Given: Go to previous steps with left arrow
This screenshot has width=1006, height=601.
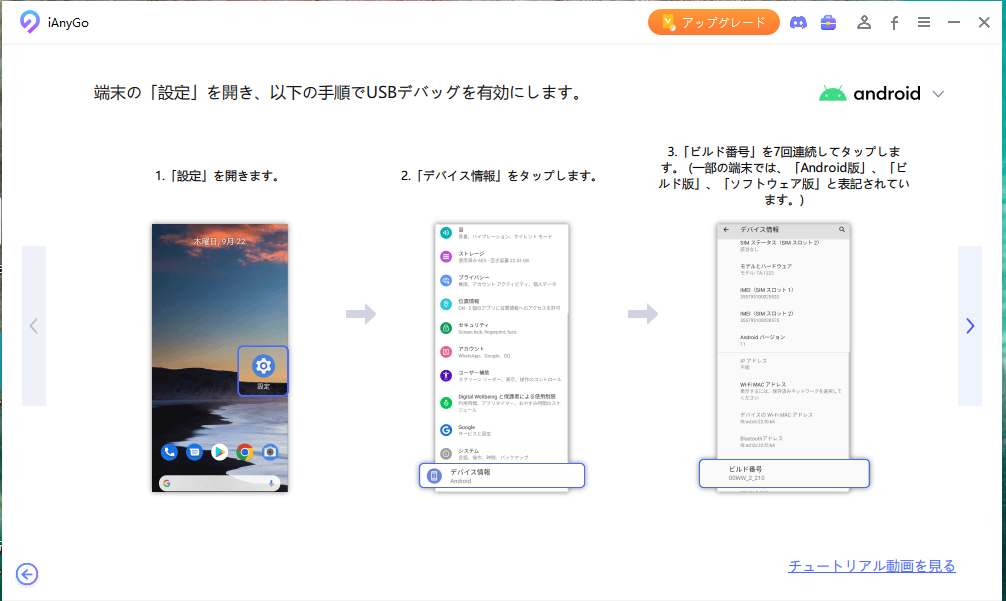Looking at the screenshot, I should tap(34, 326).
